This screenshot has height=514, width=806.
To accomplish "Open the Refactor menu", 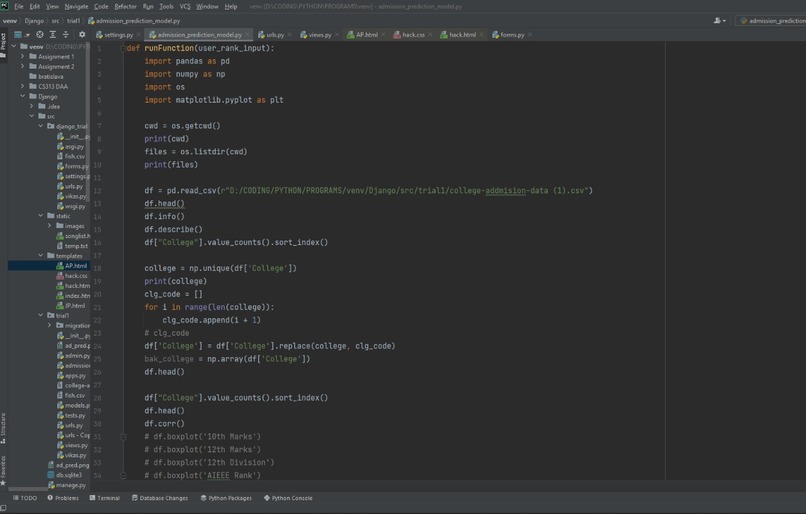I will click(x=125, y=7).
